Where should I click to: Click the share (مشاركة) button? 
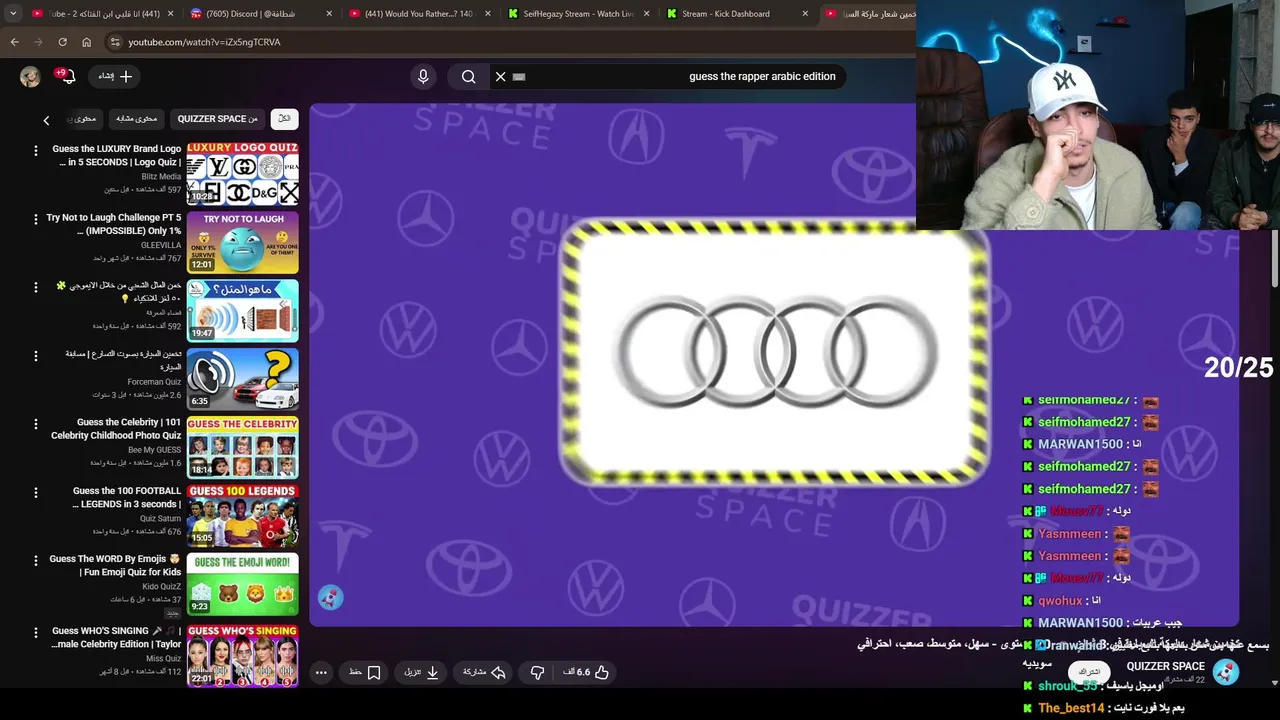[485, 672]
